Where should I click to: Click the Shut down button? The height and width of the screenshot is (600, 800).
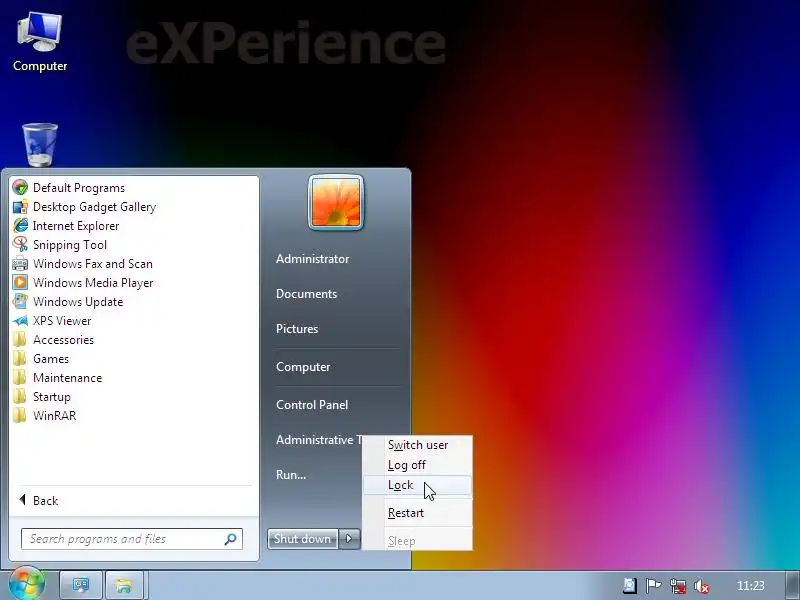click(303, 539)
